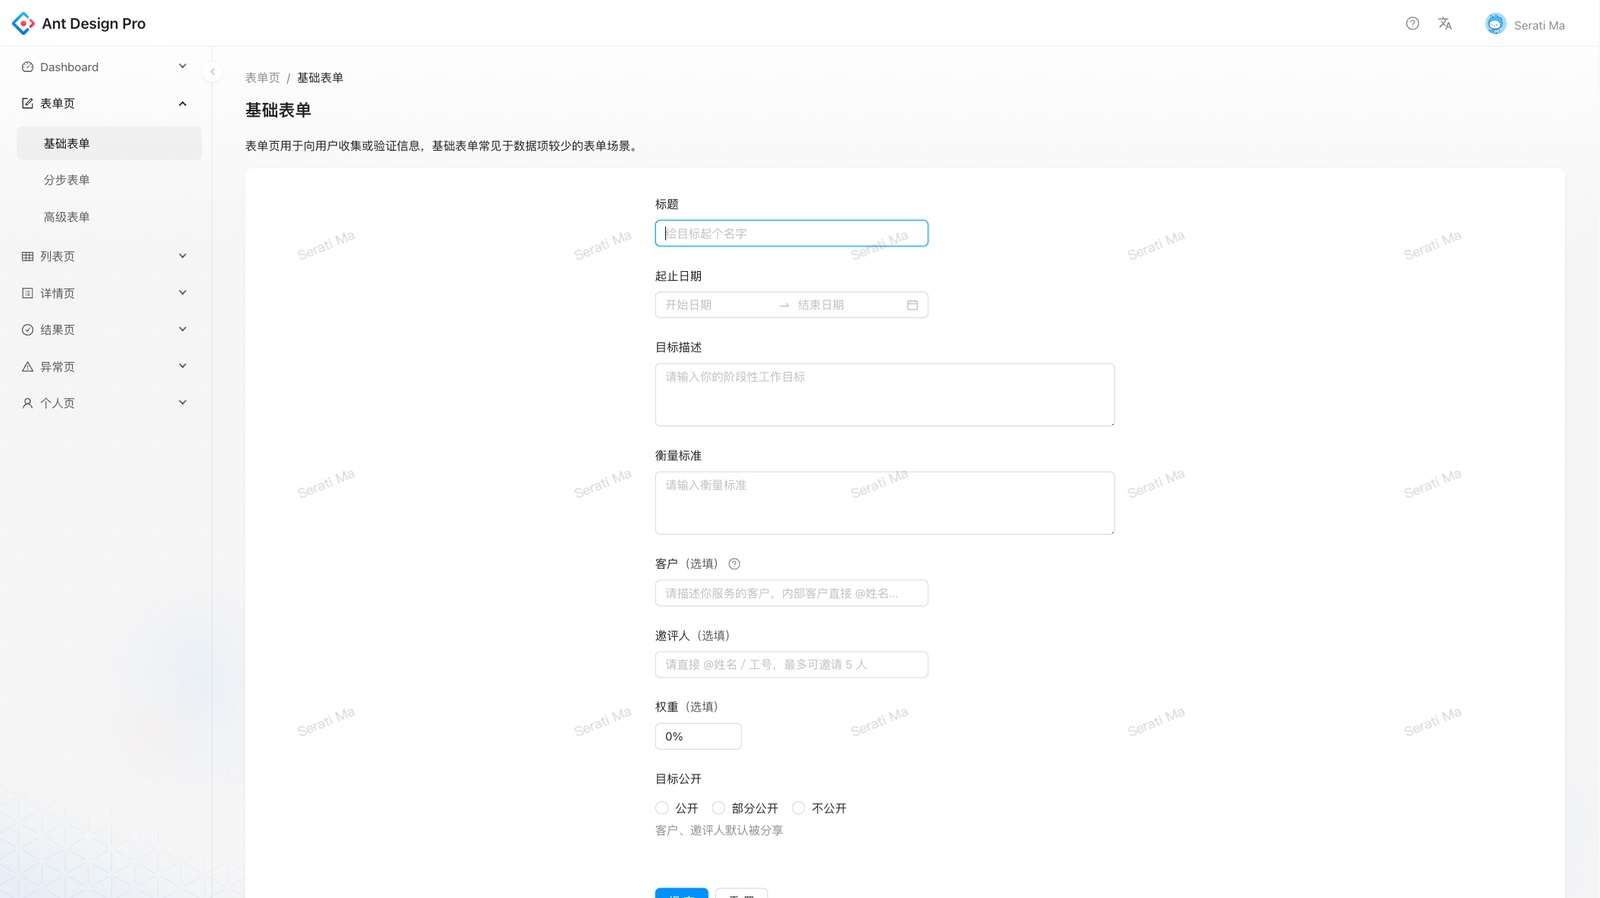1600x898 pixels.
Task: Click the 表单页 breadcrumb link
Action: 262,78
